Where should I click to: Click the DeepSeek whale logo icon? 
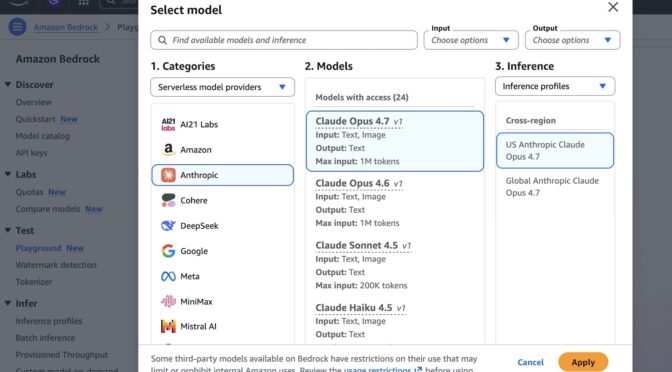168,225
